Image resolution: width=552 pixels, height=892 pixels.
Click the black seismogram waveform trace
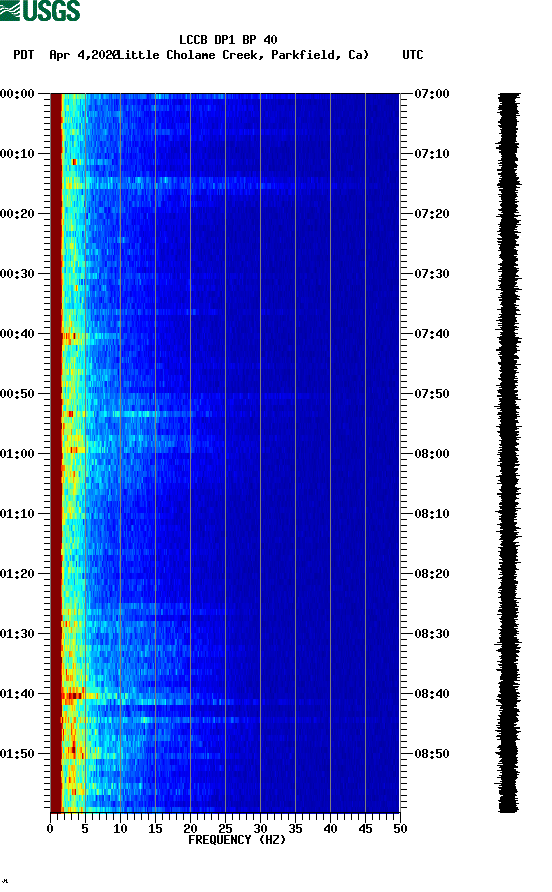point(508,452)
